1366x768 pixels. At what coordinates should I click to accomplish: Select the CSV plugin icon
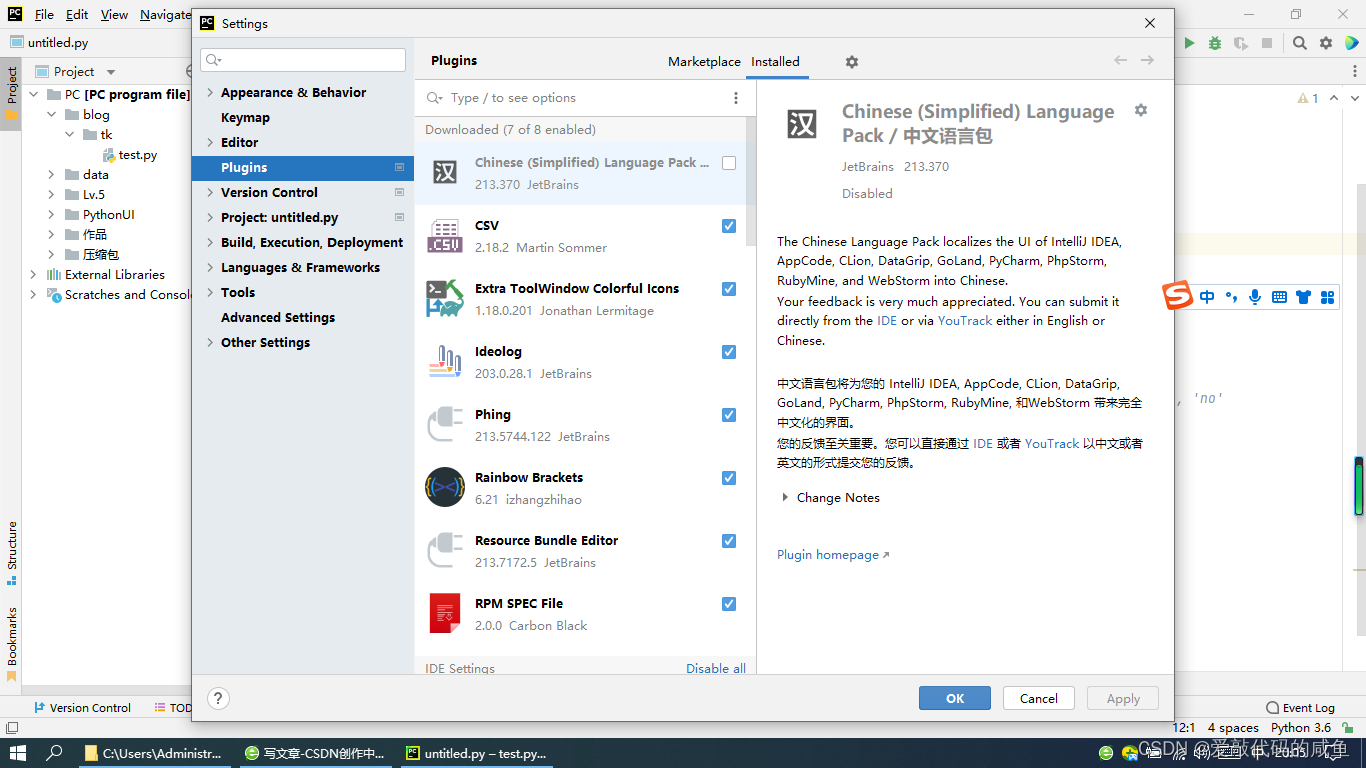tap(445, 236)
